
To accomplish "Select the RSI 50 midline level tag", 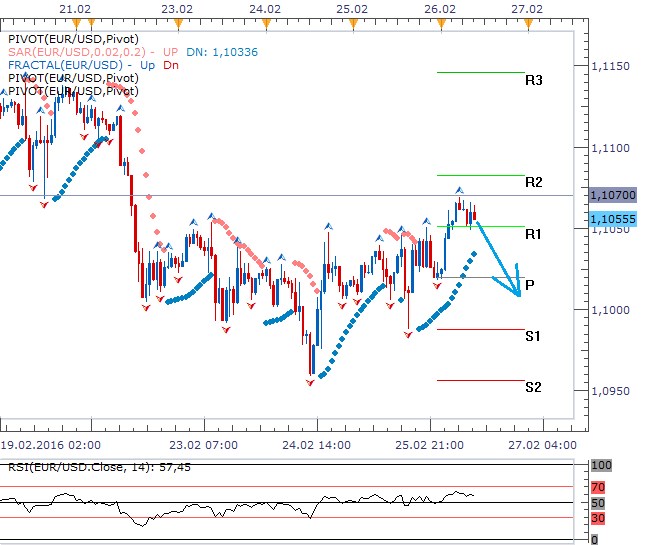I will [x=599, y=502].
